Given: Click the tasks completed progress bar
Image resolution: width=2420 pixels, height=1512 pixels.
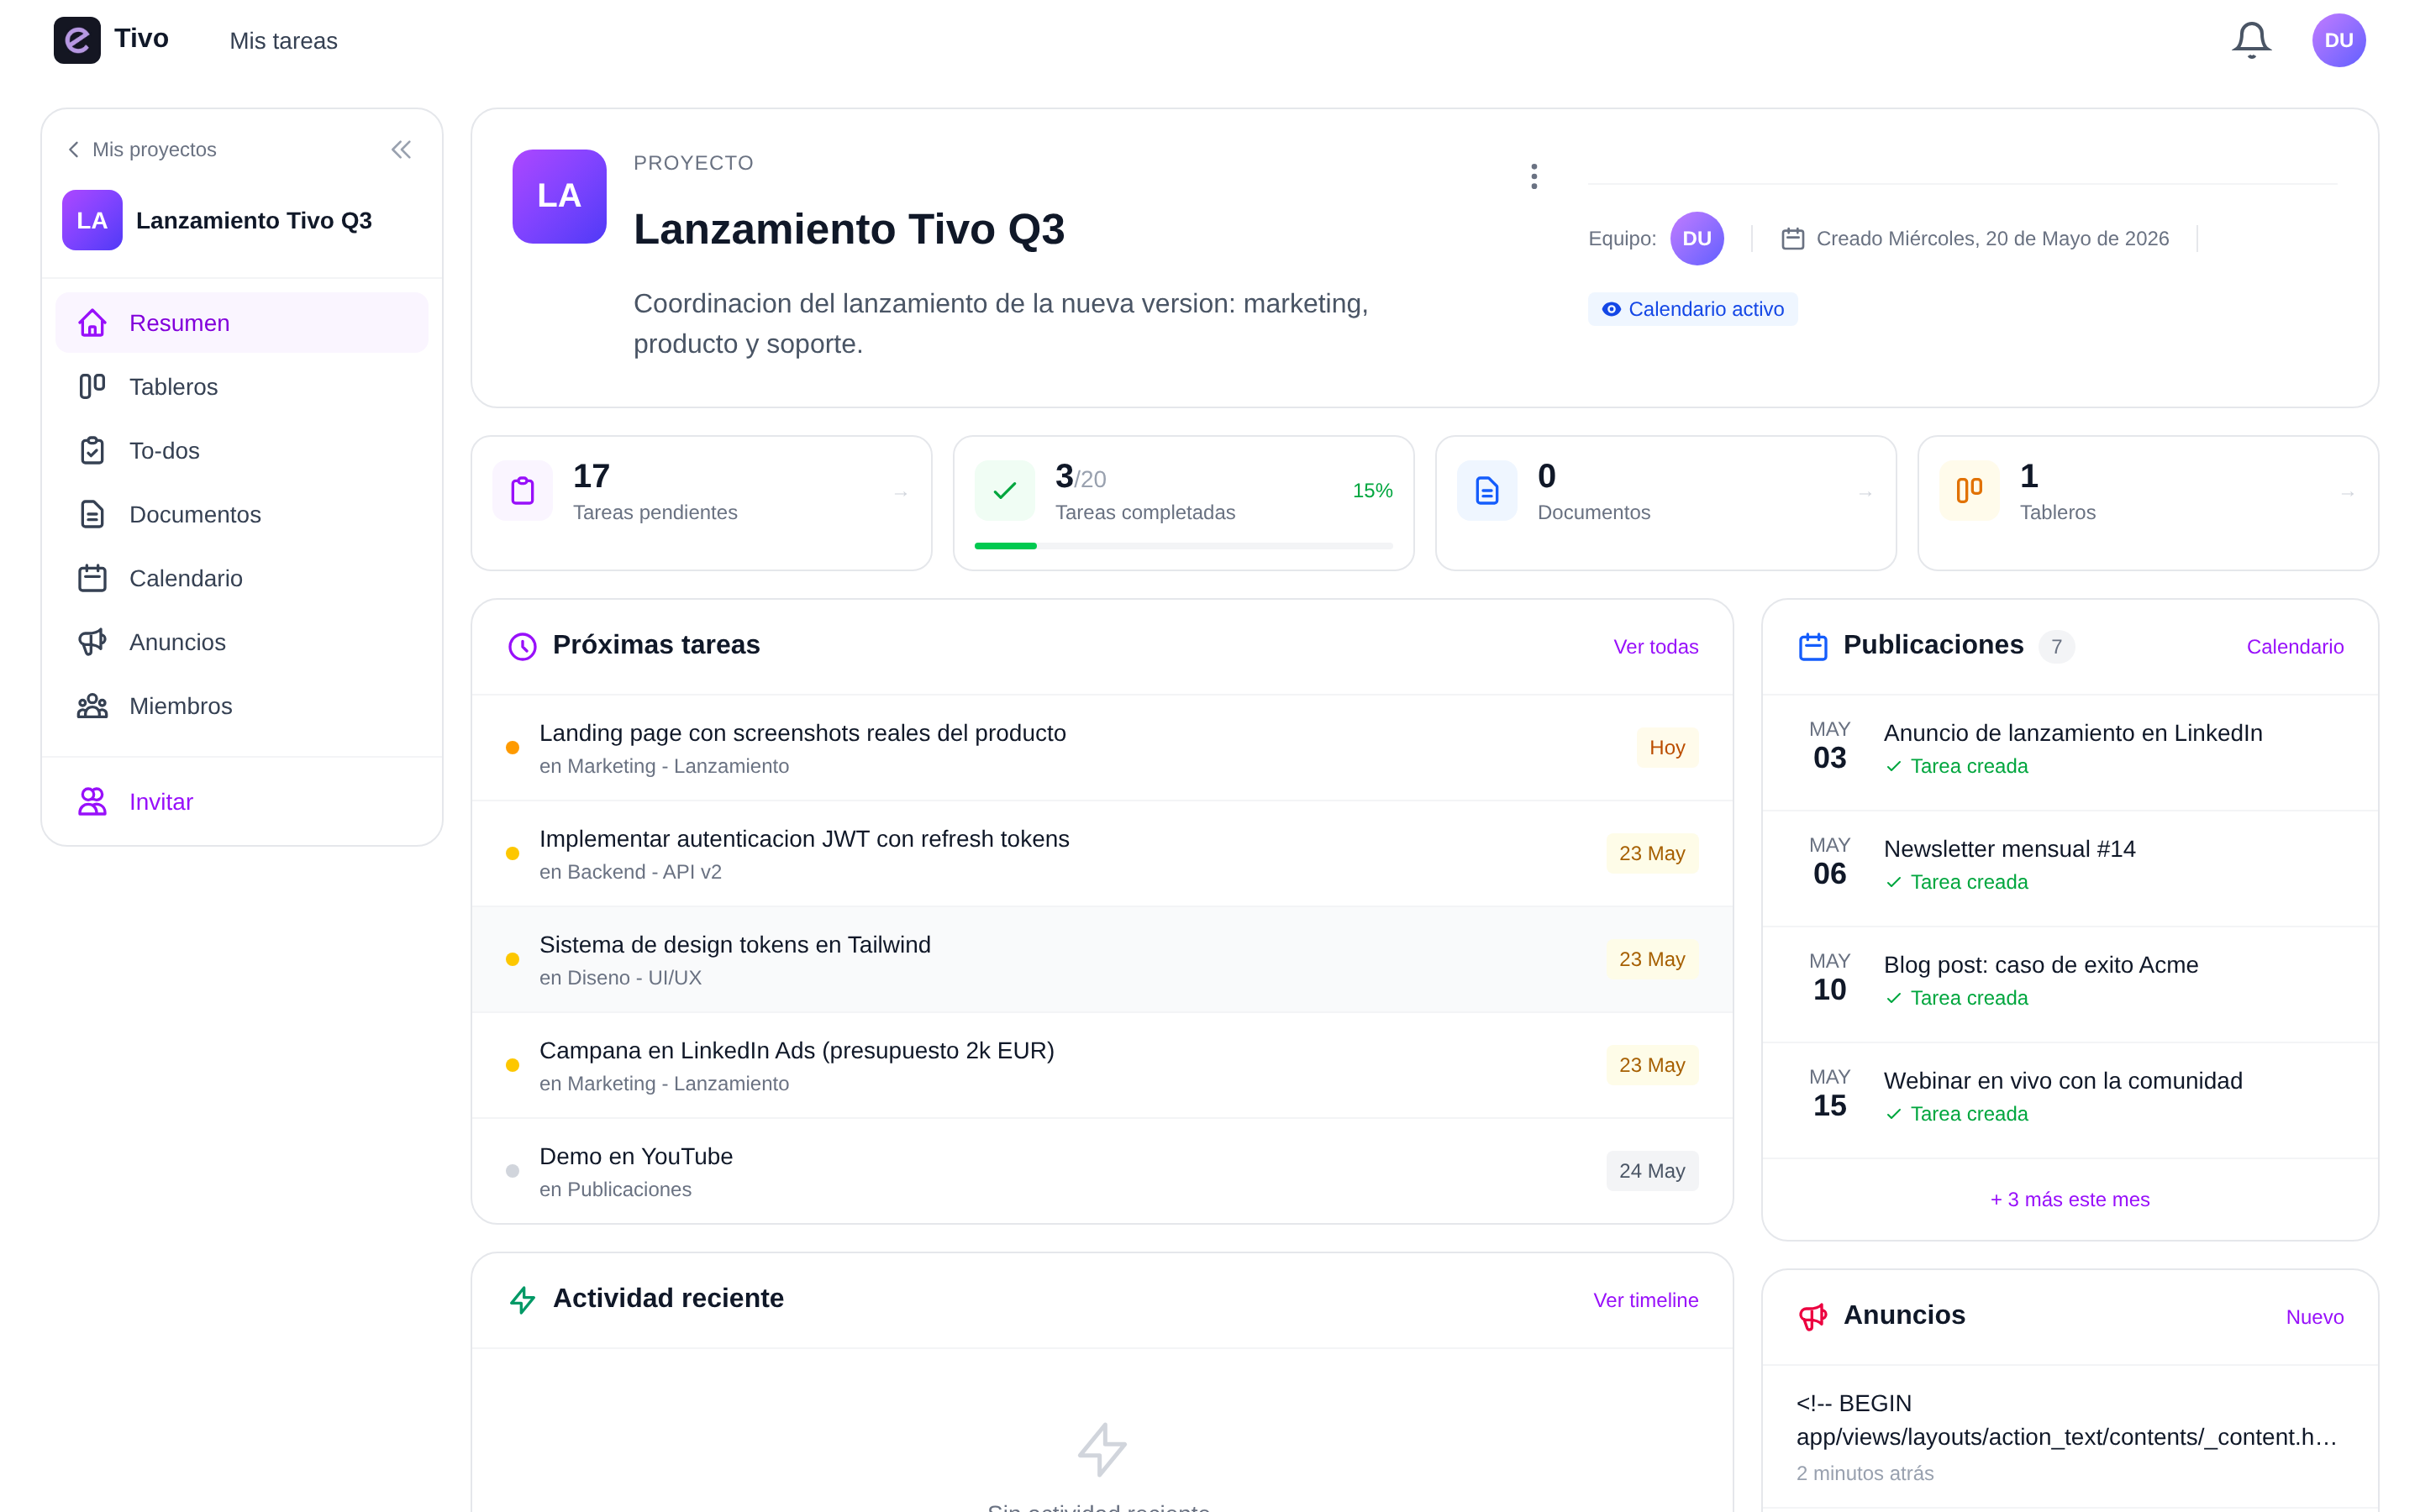Looking at the screenshot, I should [x=1183, y=546].
